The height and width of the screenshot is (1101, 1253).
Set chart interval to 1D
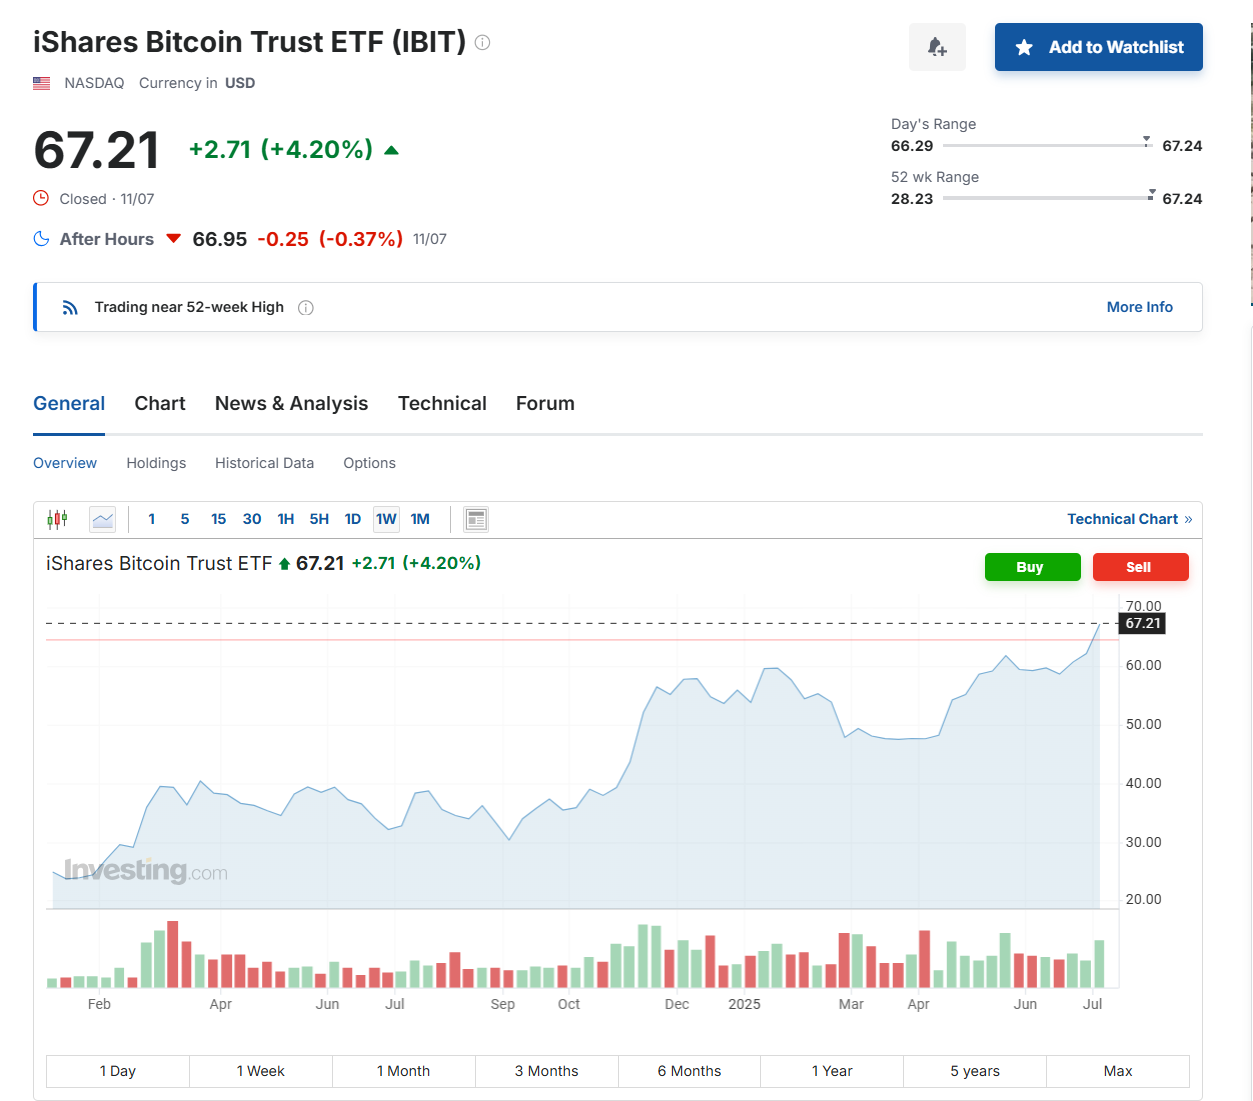(353, 519)
